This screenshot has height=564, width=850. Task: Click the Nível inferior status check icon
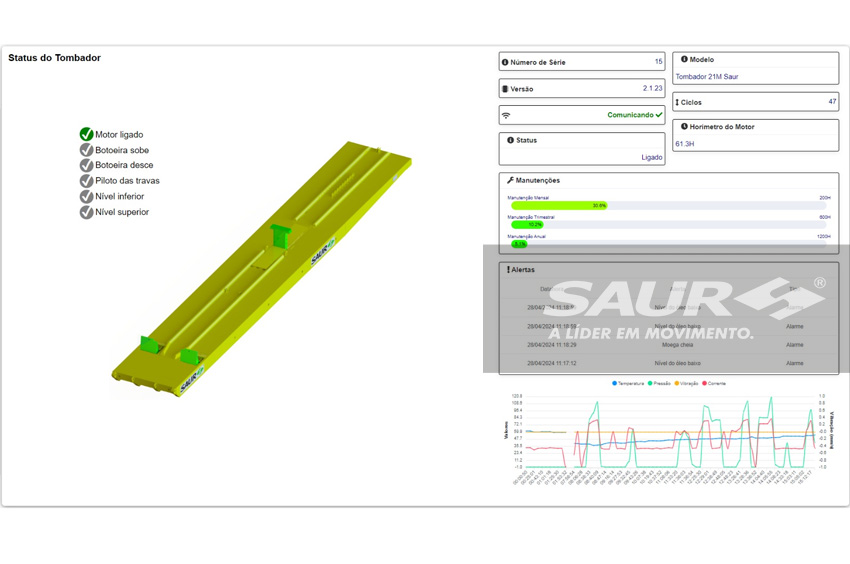point(86,196)
